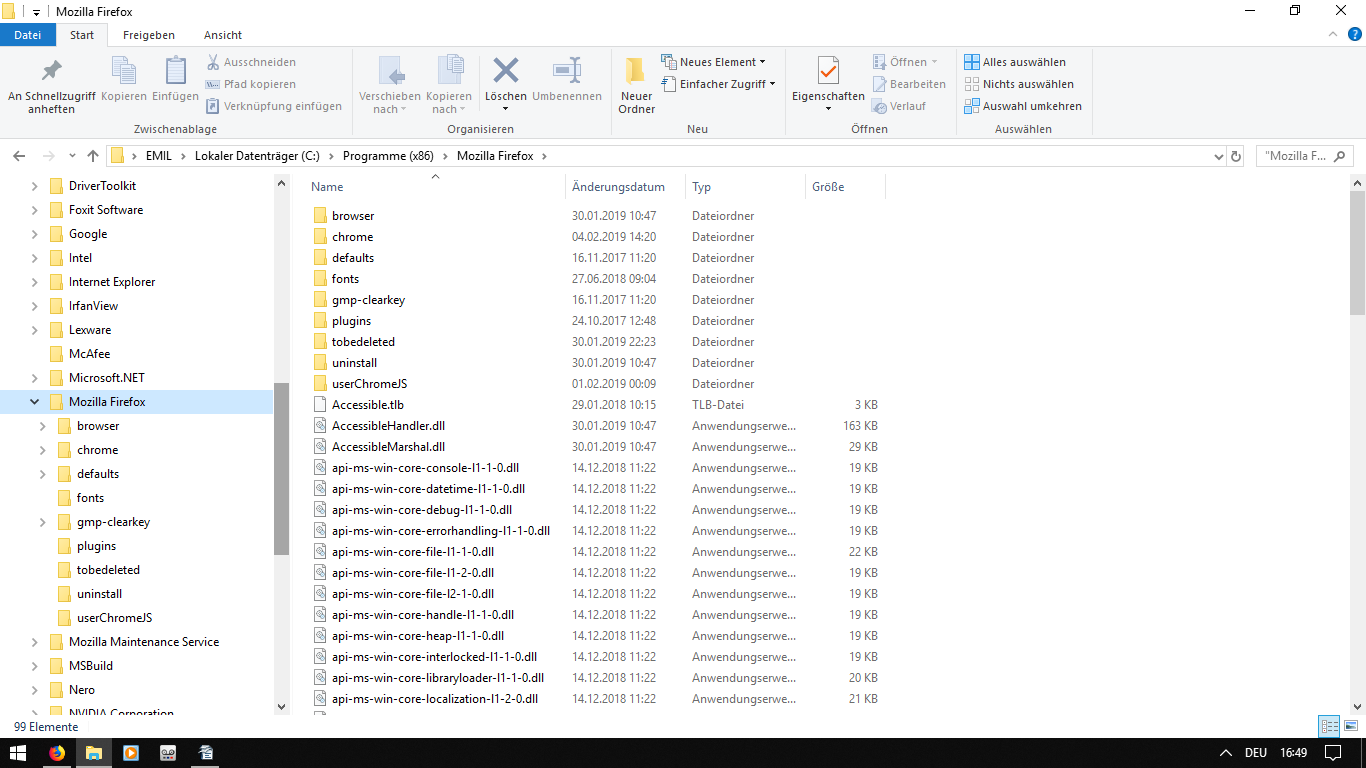Click Auswahl umkehren to invert selection
The width and height of the screenshot is (1366, 768).
point(1023,106)
